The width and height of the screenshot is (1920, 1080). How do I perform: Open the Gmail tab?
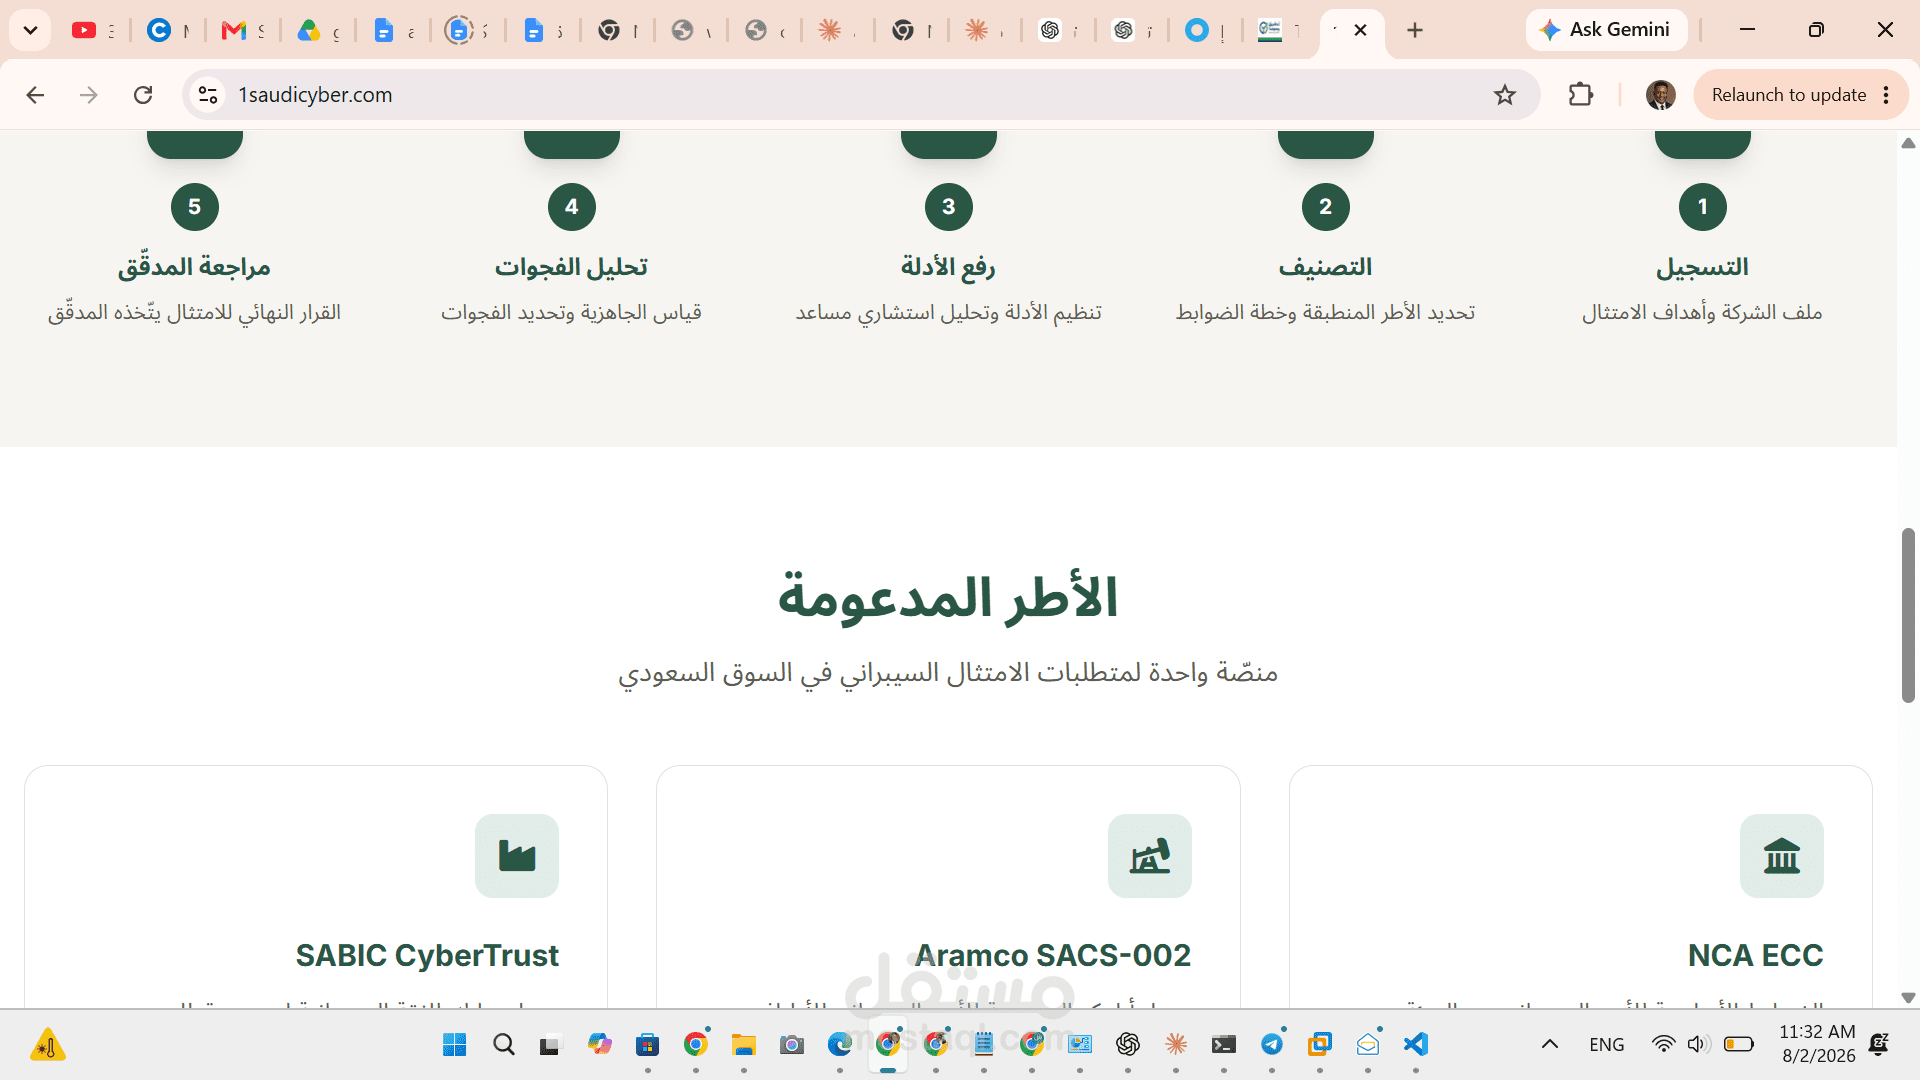[x=233, y=31]
